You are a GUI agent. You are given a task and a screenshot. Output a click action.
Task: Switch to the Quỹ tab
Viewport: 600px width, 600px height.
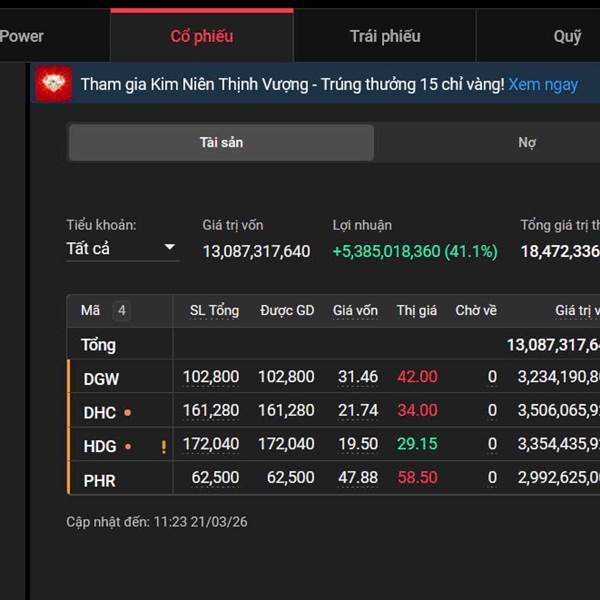click(x=567, y=36)
